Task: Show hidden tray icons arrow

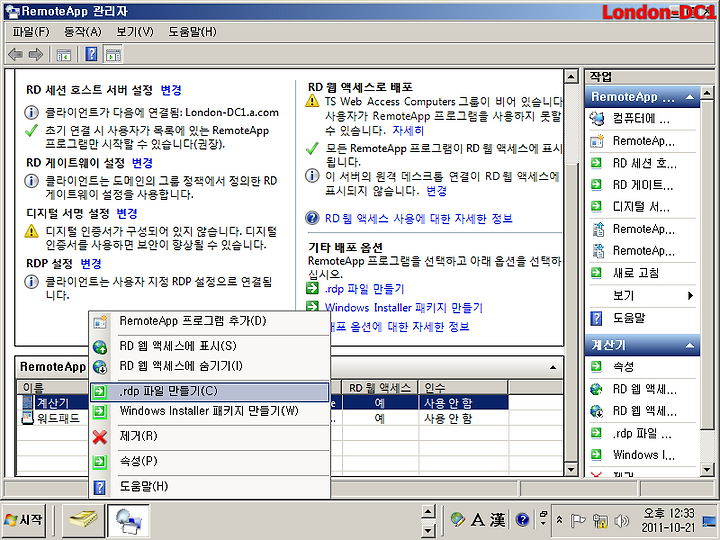Action: click(x=559, y=520)
